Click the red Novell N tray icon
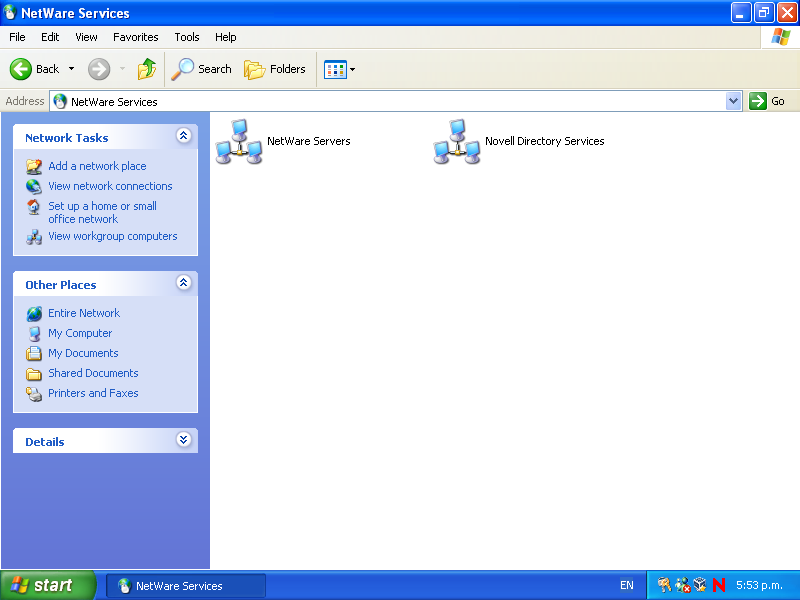This screenshot has width=800, height=600. coord(719,585)
